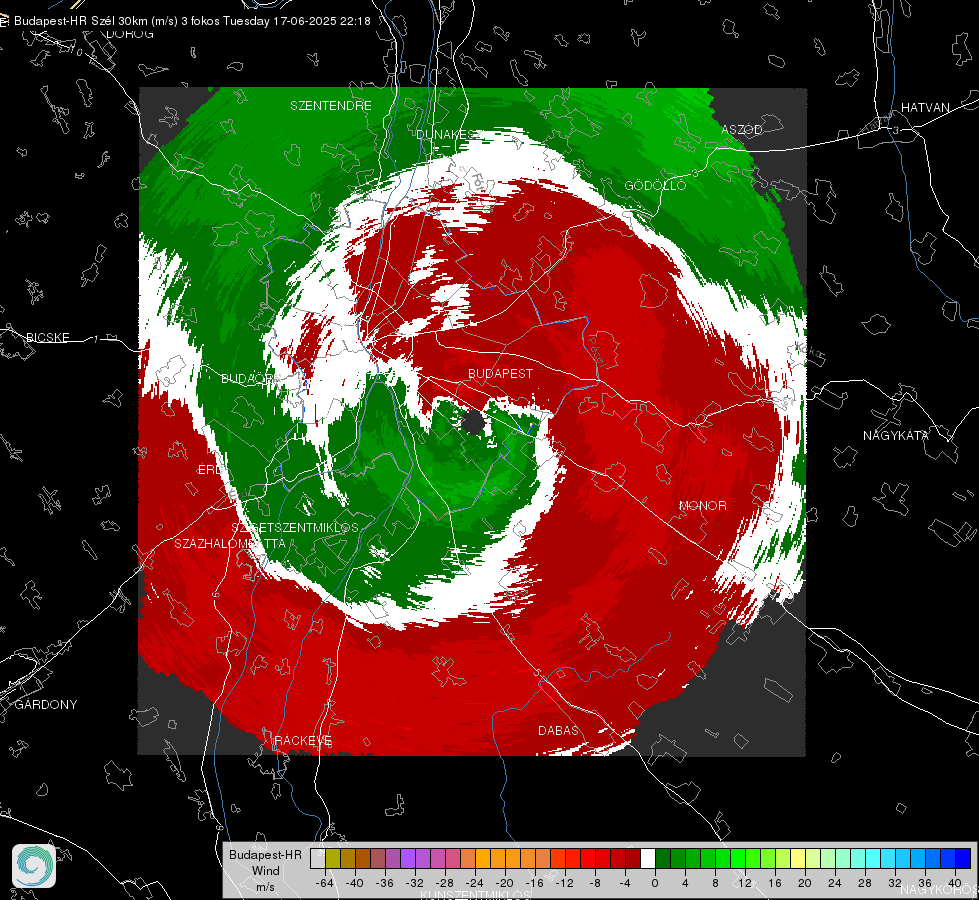
Task: Click the 20 legend value
Action: coord(805,883)
